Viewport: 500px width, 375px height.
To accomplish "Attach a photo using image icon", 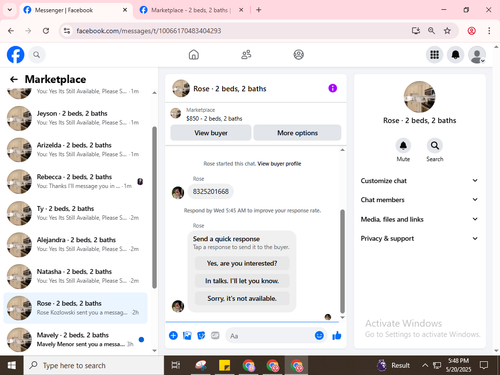I will point(187,335).
